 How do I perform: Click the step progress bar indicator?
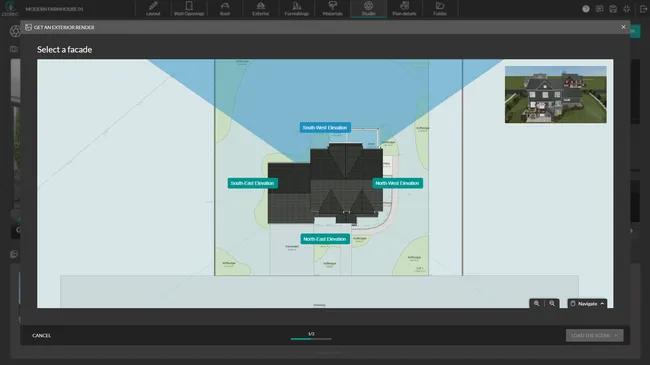[311, 339]
